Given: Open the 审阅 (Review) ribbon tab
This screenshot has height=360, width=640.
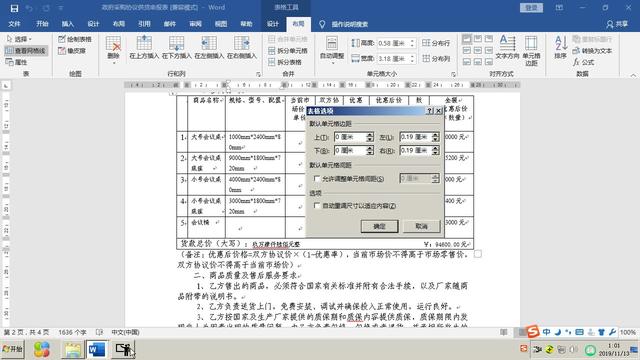Looking at the screenshot, I should coord(195,24).
